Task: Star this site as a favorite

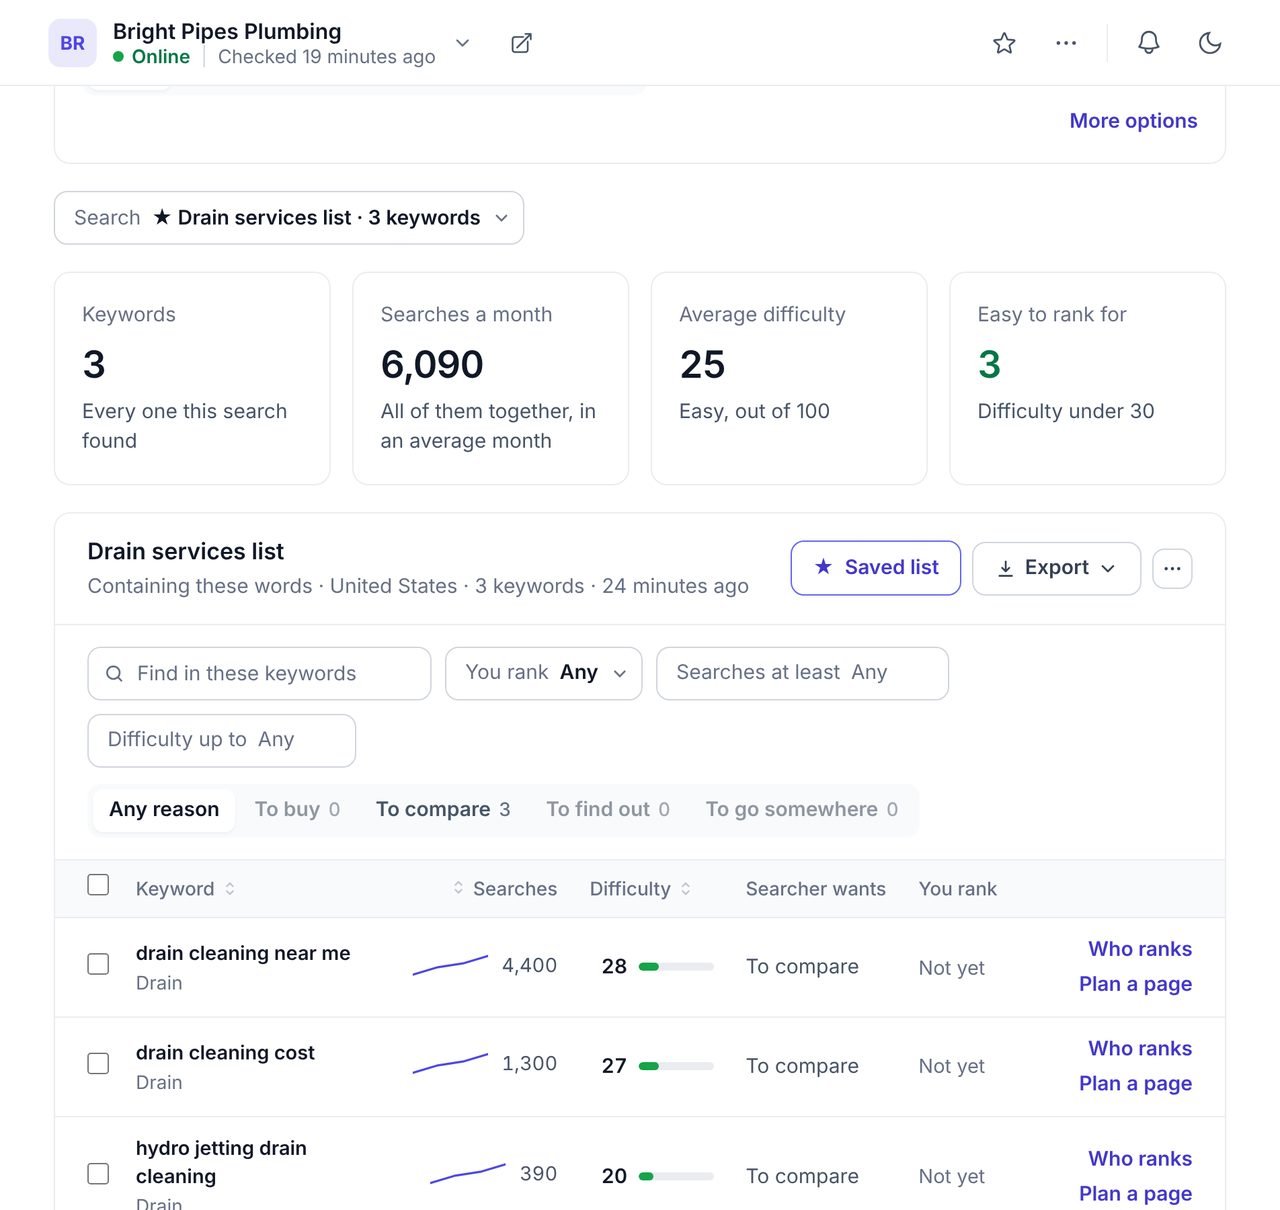Action: 1004,43
